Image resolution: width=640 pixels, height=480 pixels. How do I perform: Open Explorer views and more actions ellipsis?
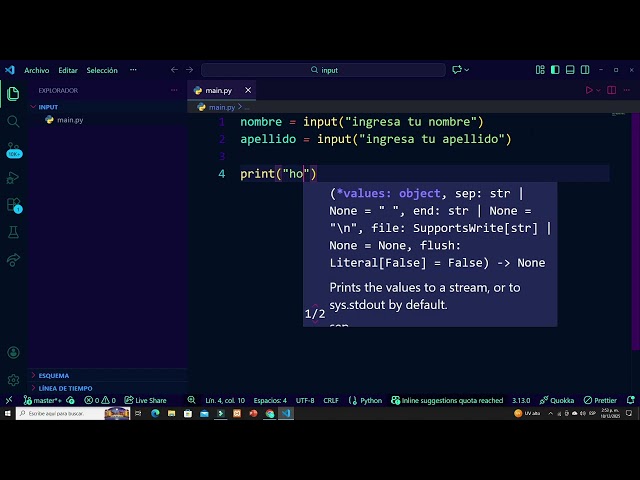coord(174,90)
